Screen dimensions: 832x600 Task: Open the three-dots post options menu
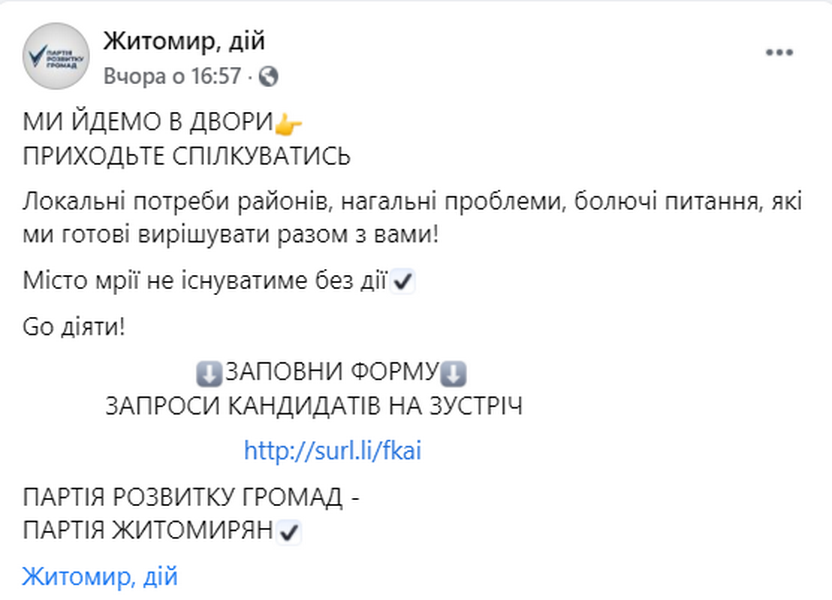(x=779, y=52)
